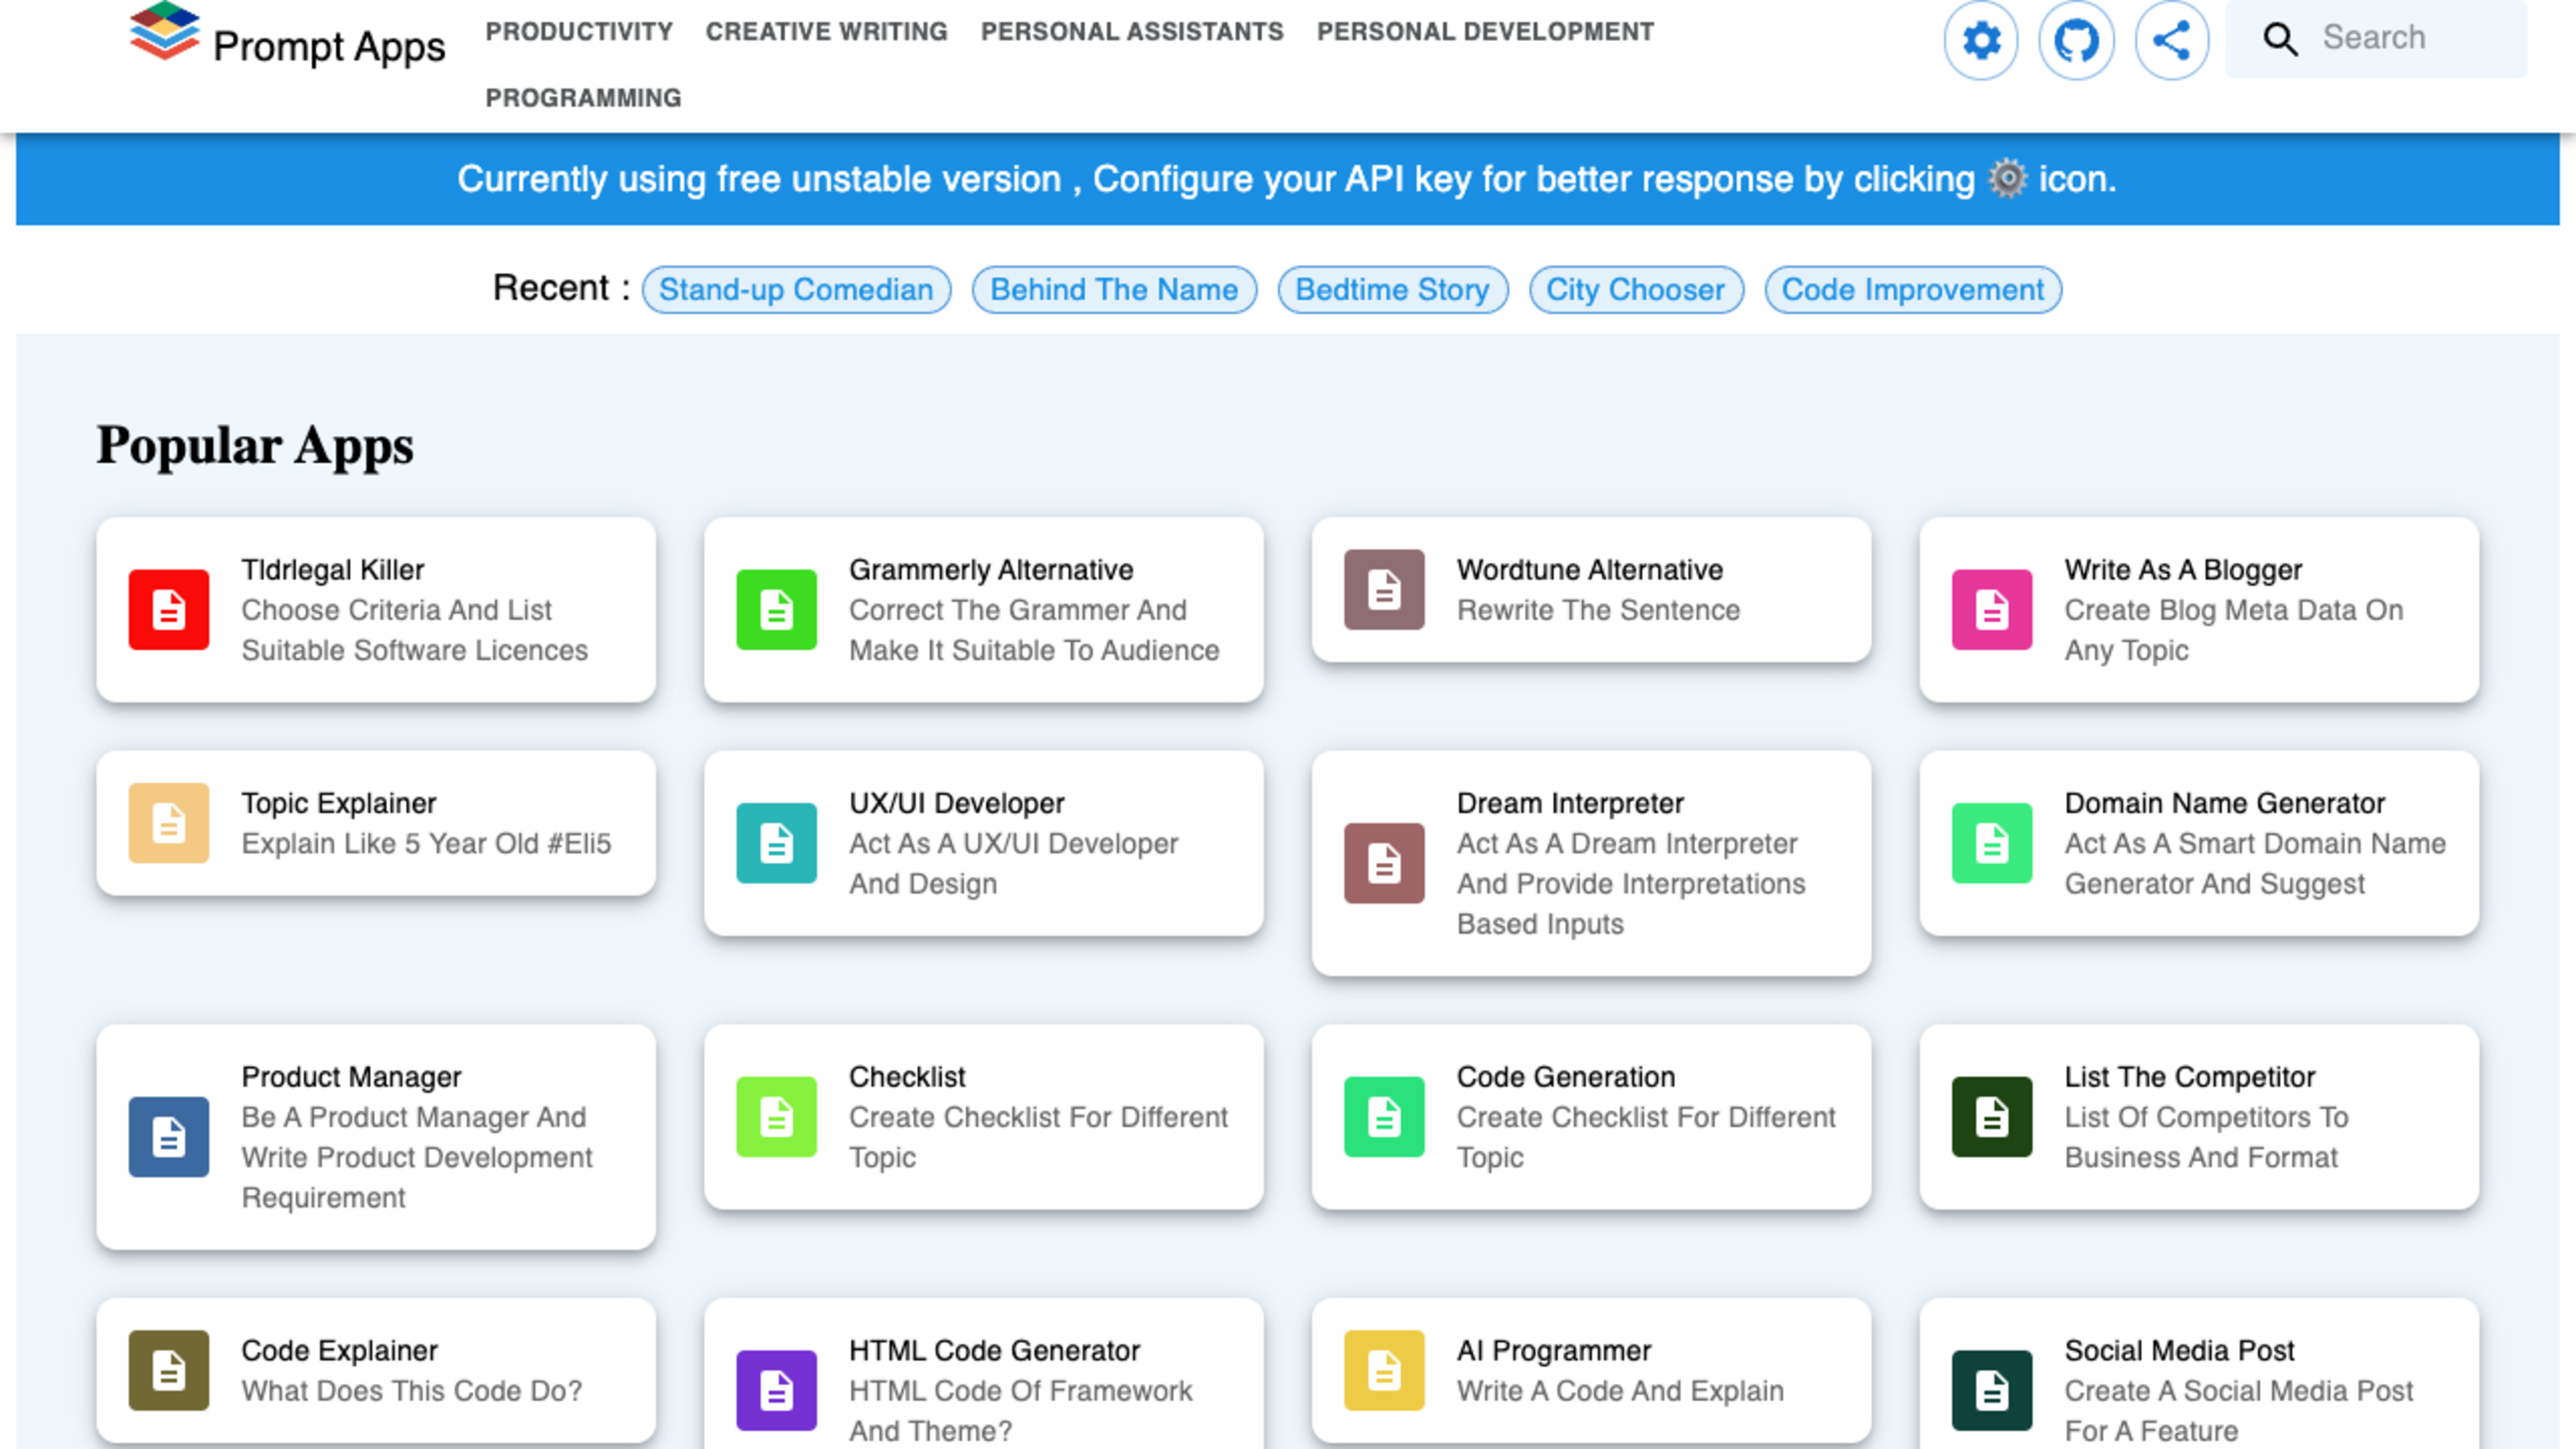Open the Topic Explainer card

coord(376,822)
